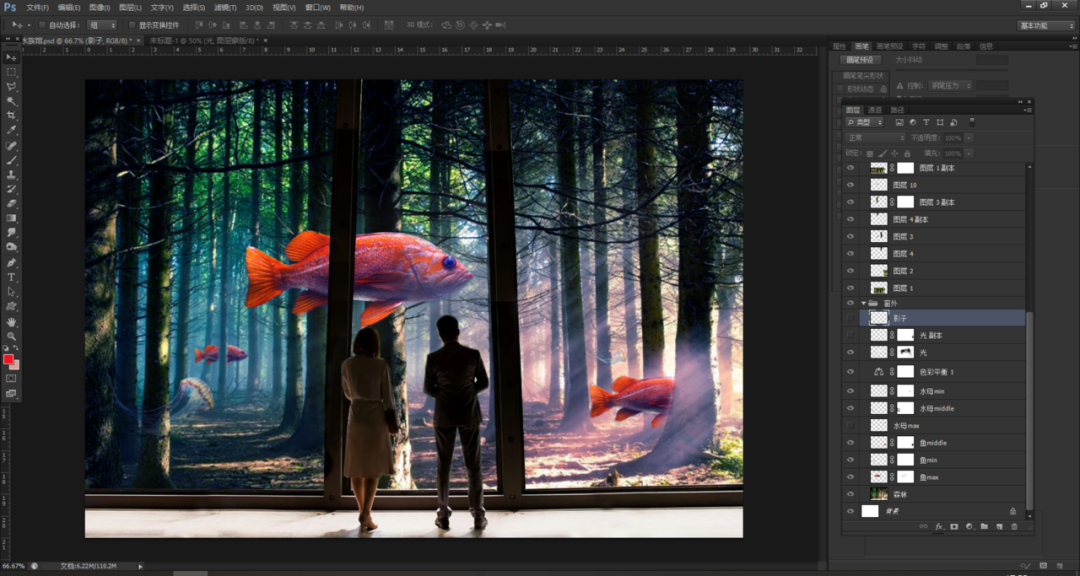This screenshot has height=576, width=1080.
Task: Select the Magic Wand tool
Action: [x=11, y=101]
